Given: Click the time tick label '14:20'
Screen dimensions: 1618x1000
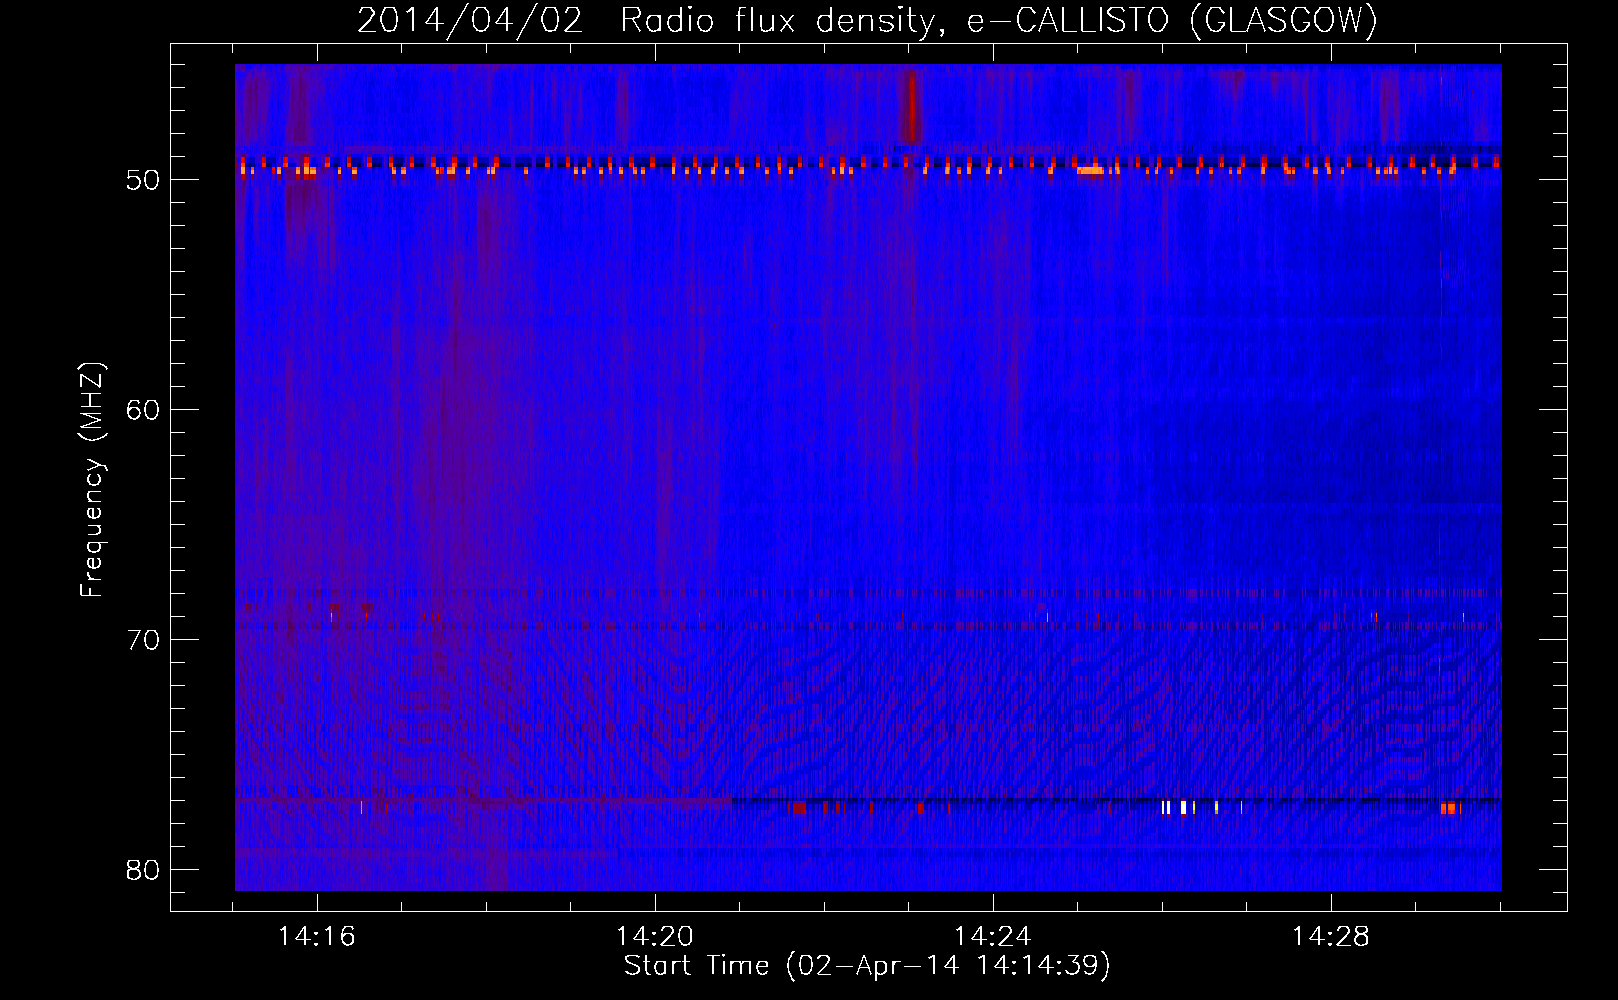Looking at the screenshot, I should (x=655, y=937).
